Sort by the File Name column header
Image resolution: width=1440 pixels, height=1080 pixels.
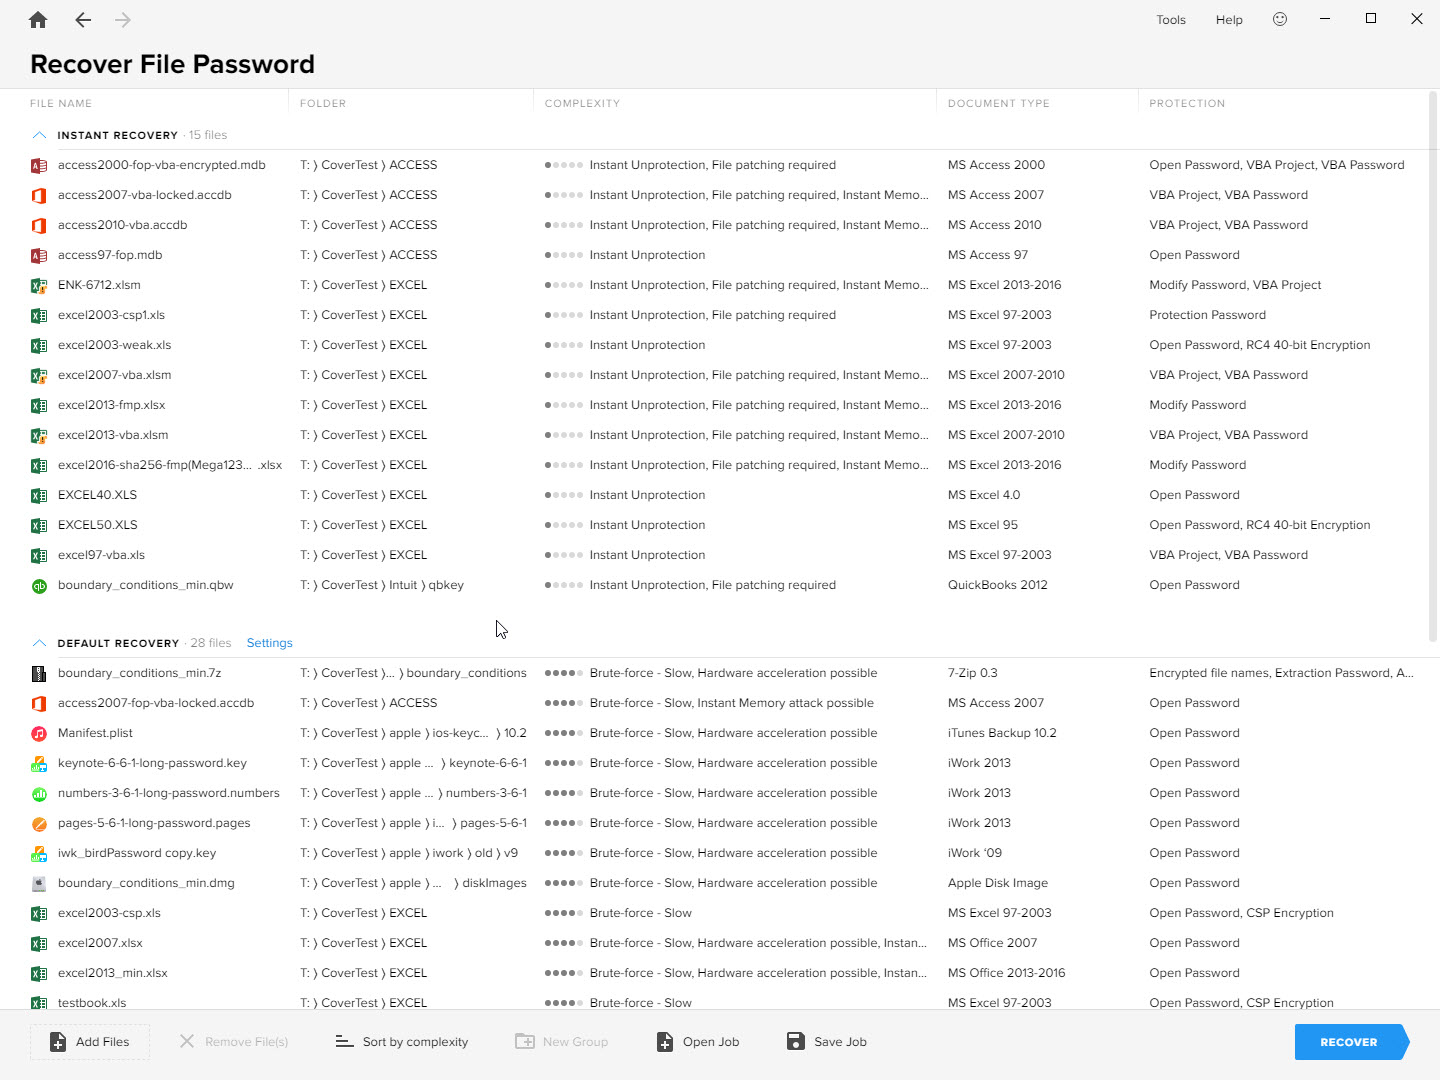pyautogui.click(x=61, y=104)
